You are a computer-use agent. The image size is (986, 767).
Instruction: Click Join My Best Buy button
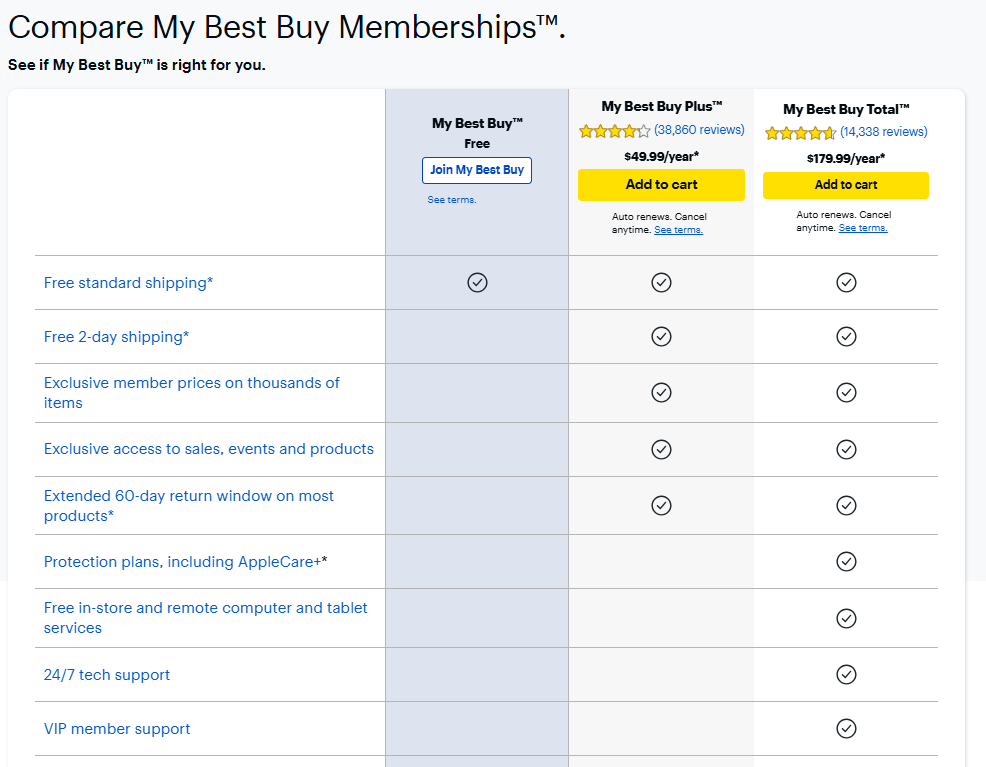click(x=477, y=170)
